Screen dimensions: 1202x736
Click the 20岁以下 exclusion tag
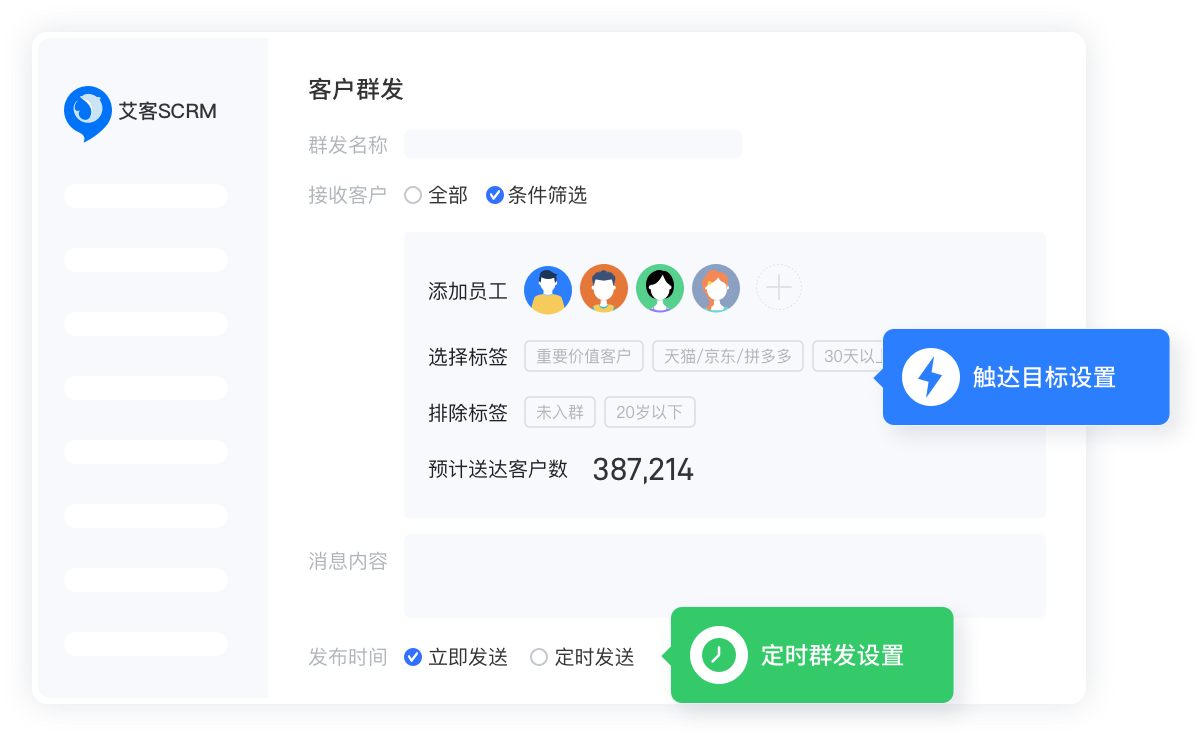pos(649,412)
